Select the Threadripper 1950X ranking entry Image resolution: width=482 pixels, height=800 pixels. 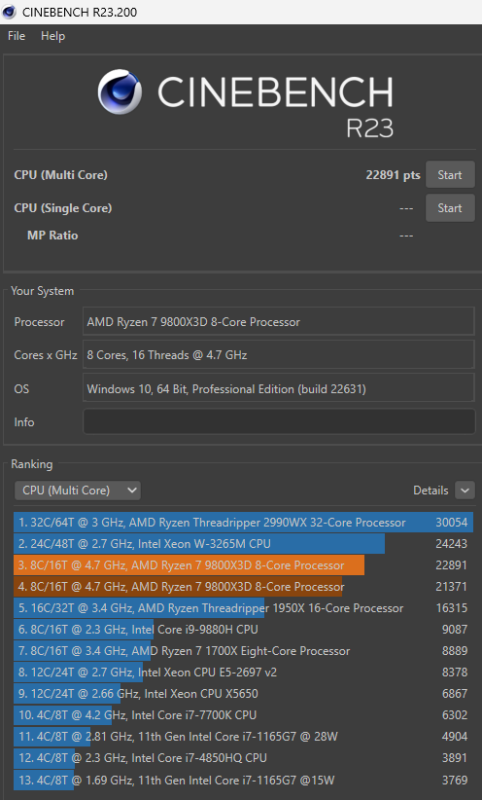click(243, 608)
